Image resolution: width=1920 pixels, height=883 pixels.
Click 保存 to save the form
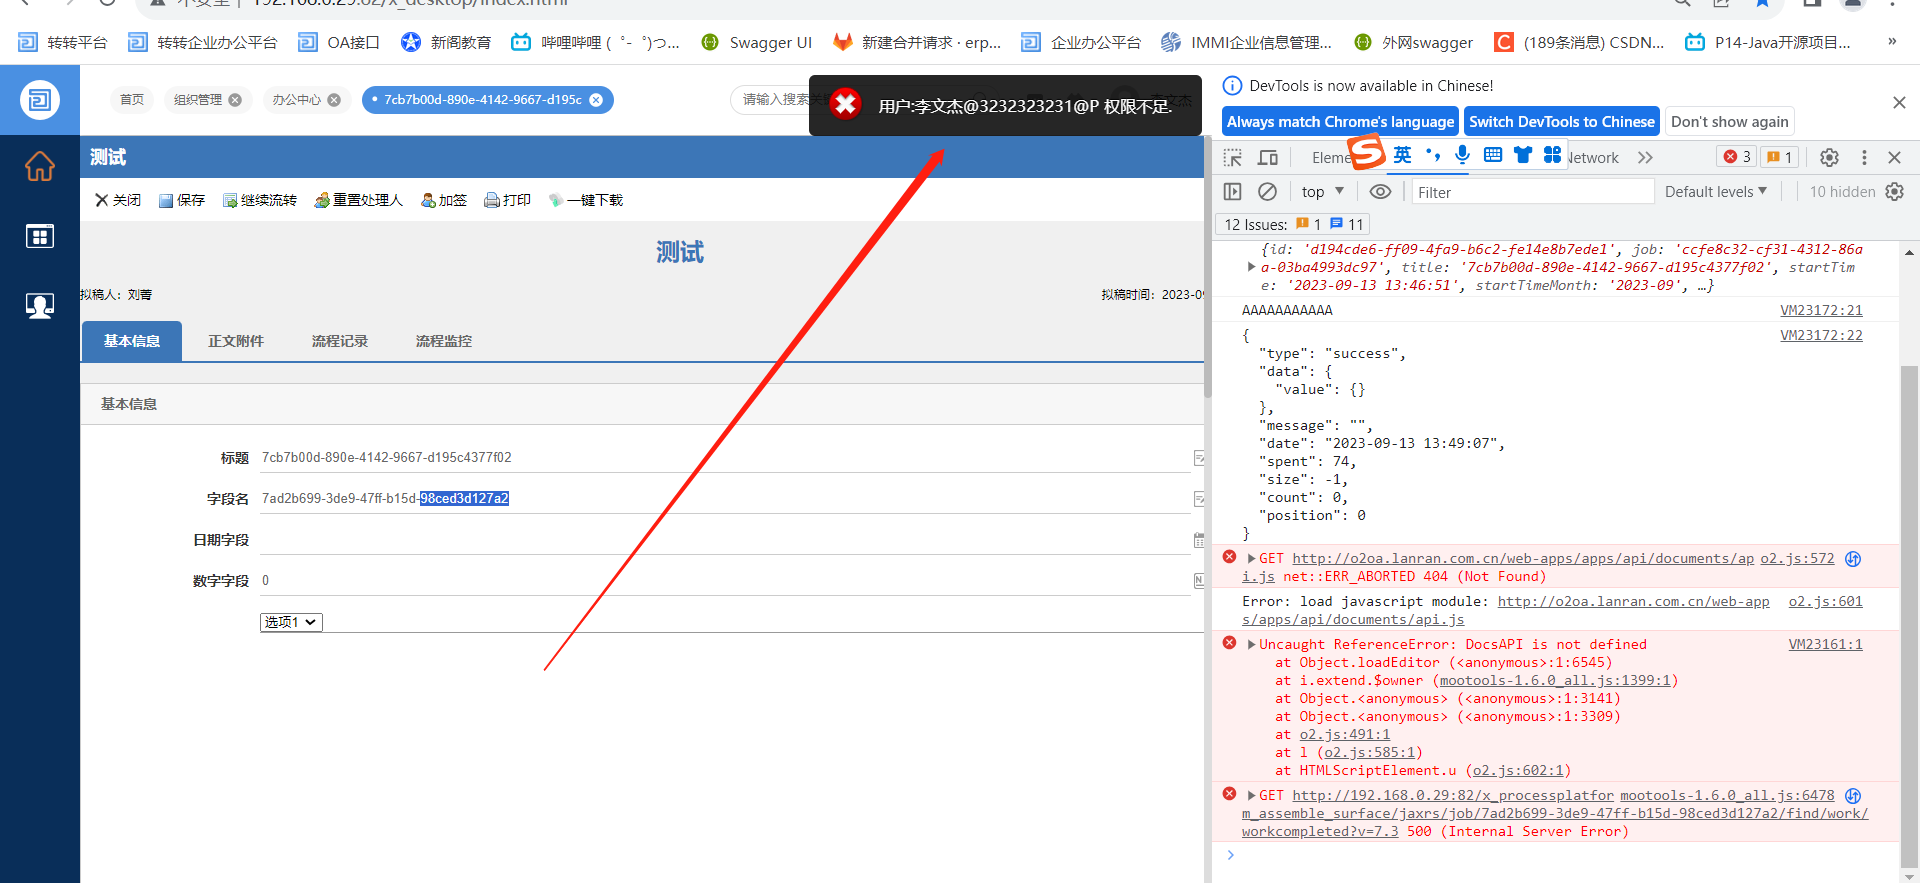(x=182, y=200)
